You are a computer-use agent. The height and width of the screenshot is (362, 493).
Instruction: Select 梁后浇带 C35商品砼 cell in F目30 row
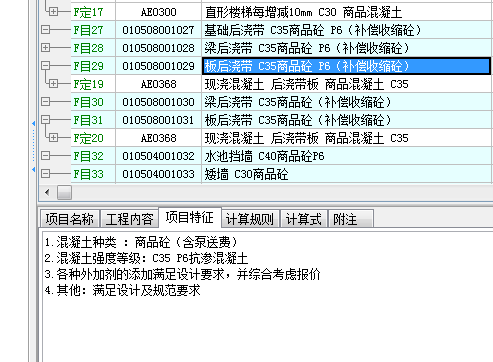347,102
